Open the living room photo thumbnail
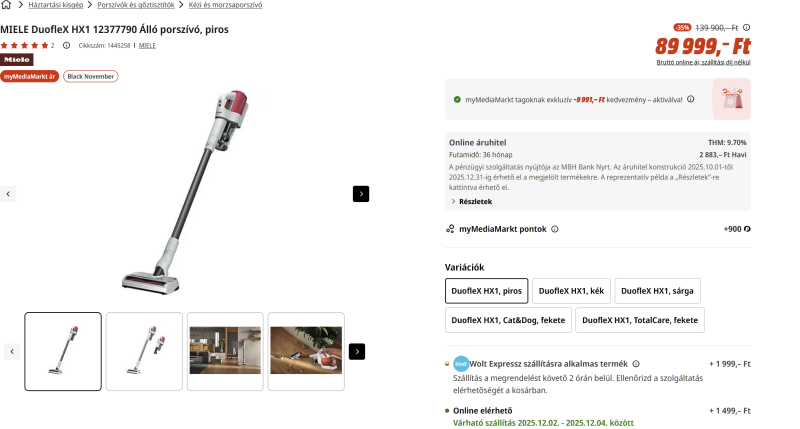Viewport: 800px width, 429px height. pyautogui.click(x=224, y=351)
